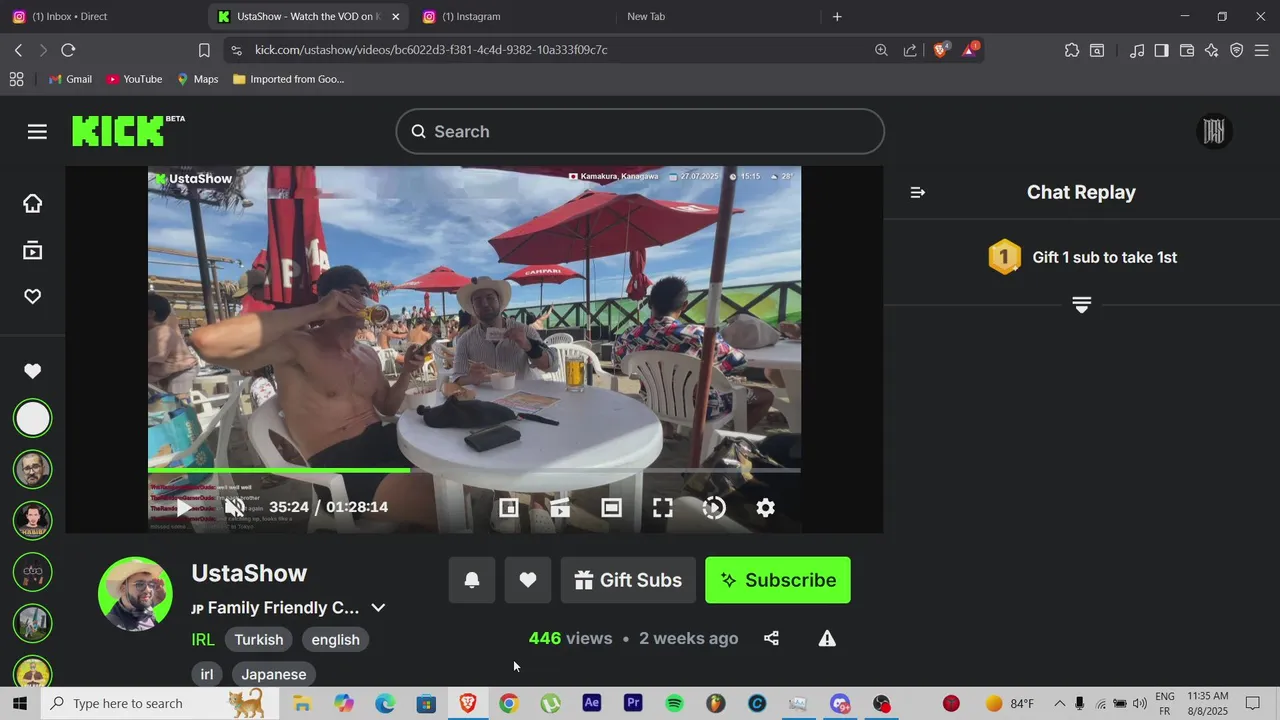Open the Kick hamburger navigation menu
Screen dimensions: 1280x720
click(x=37, y=132)
